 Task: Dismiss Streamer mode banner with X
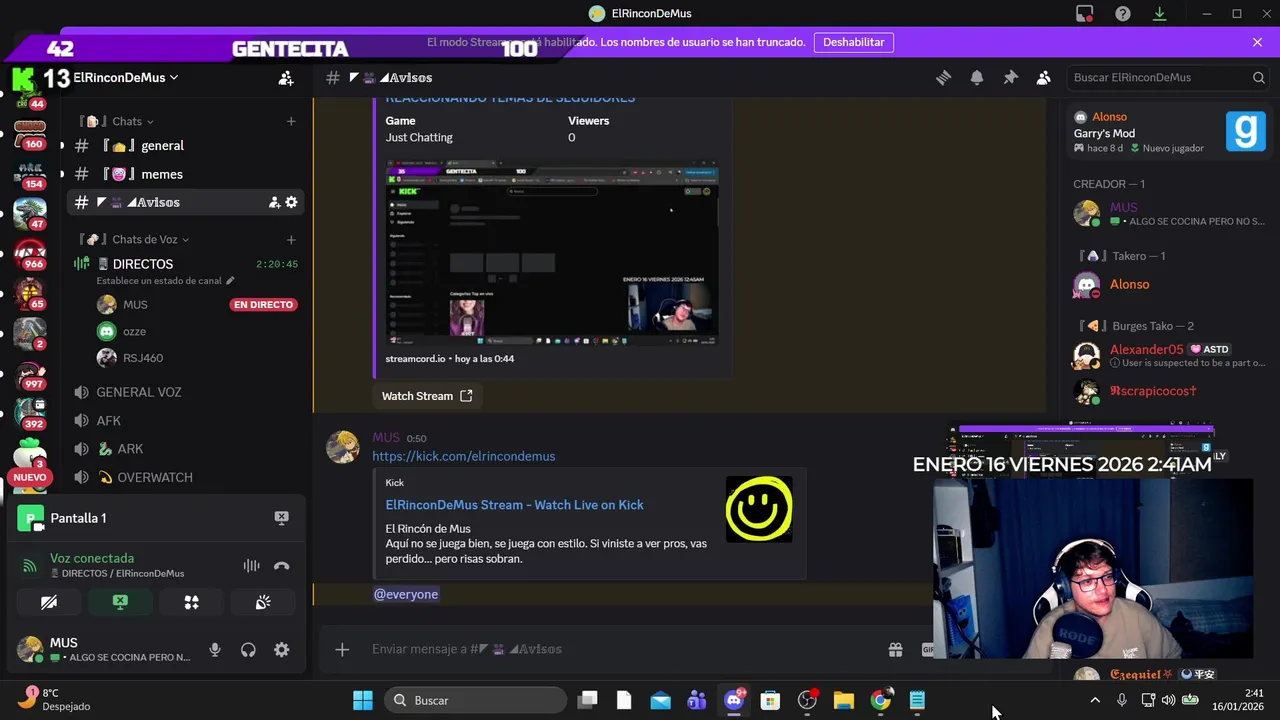(1257, 42)
